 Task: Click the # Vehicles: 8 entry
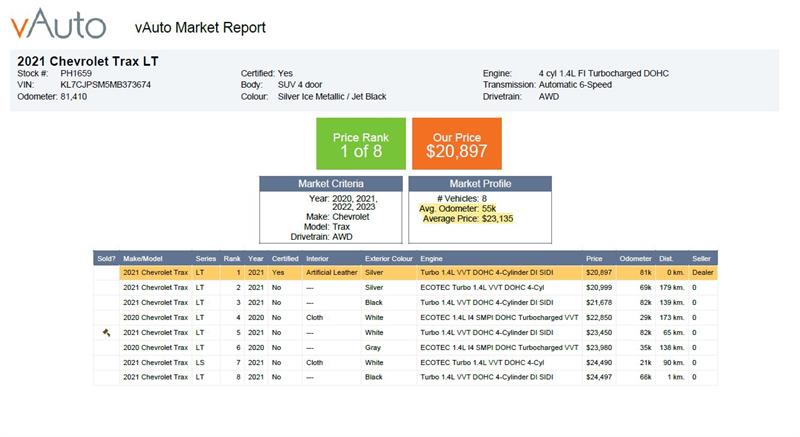(x=462, y=198)
